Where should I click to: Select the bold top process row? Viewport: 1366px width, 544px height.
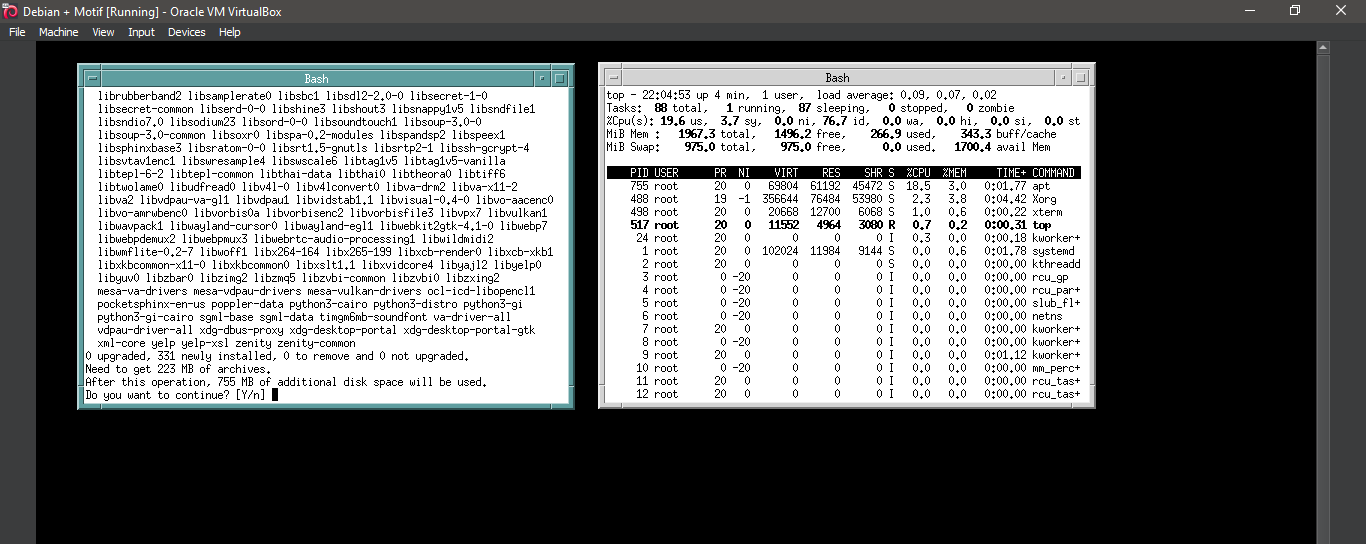tap(843, 225)
